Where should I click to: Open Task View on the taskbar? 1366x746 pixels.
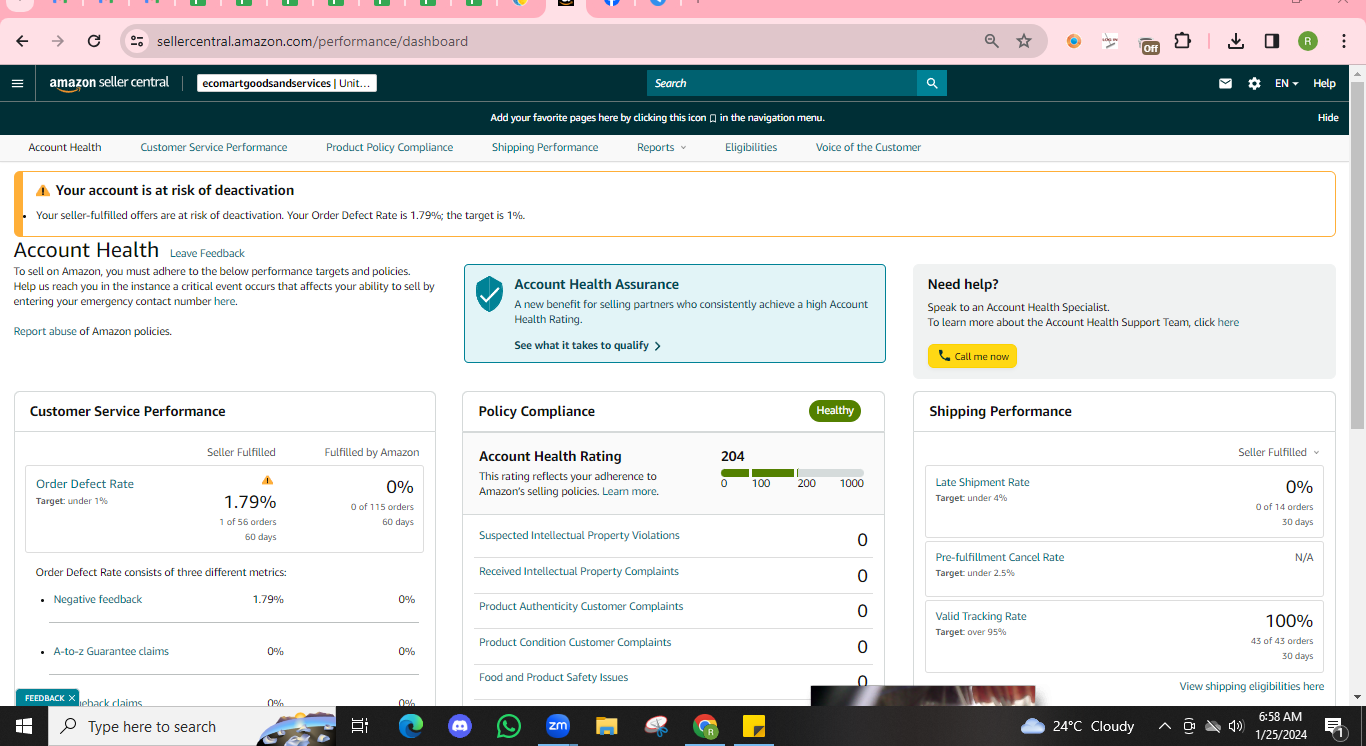(x=361, y=726)
